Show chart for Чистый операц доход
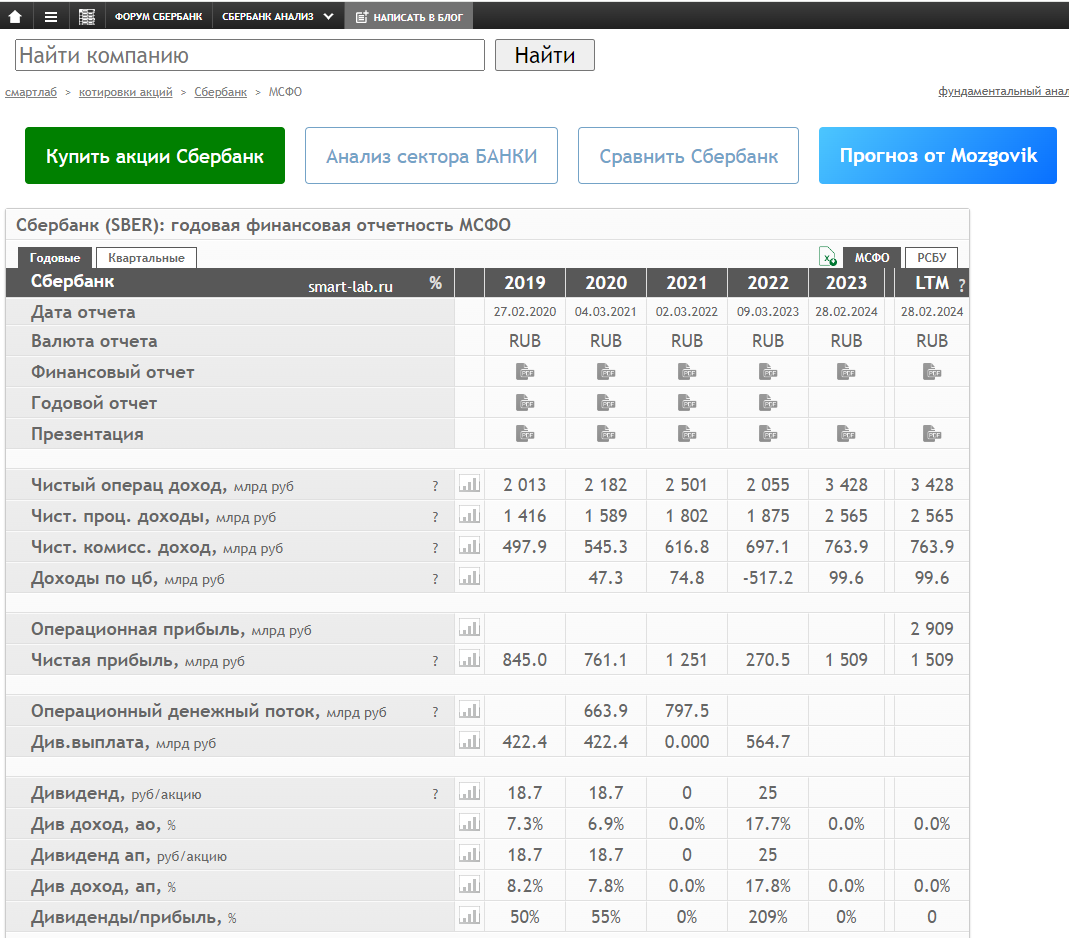The image size is (1069, 938). point(470,484)
